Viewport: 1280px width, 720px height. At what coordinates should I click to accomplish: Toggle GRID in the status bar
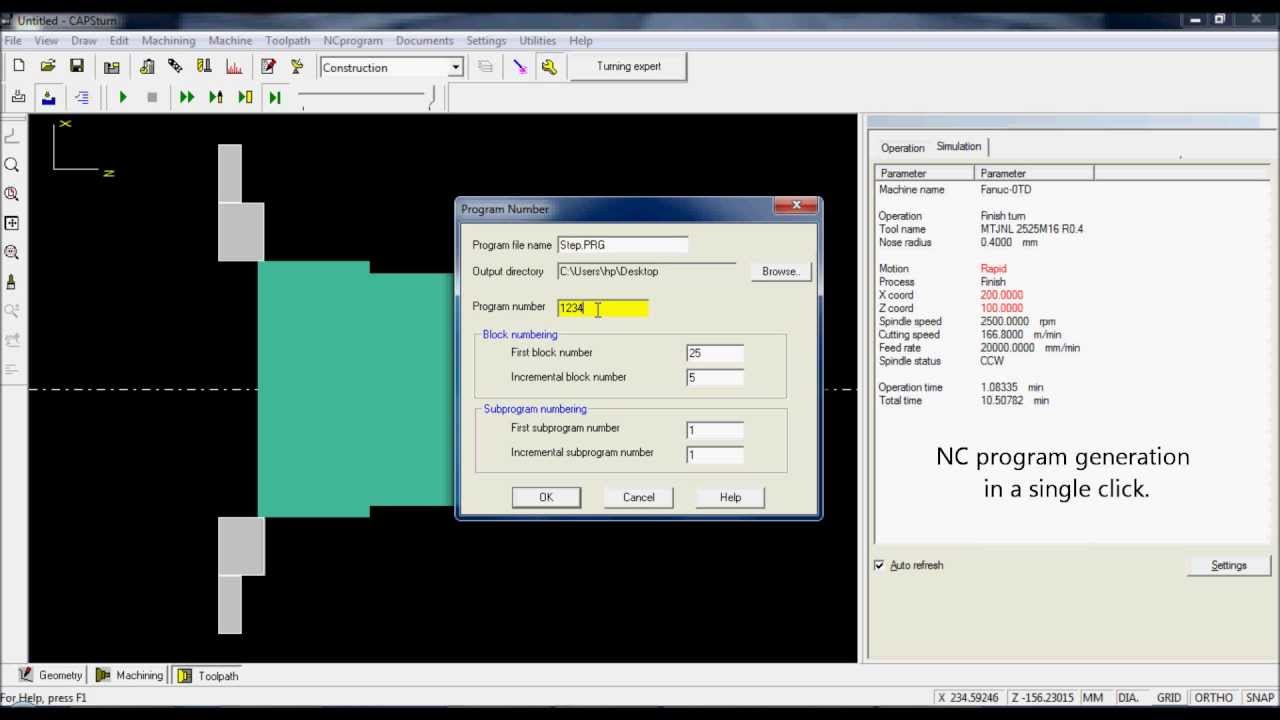[1169, 697]
